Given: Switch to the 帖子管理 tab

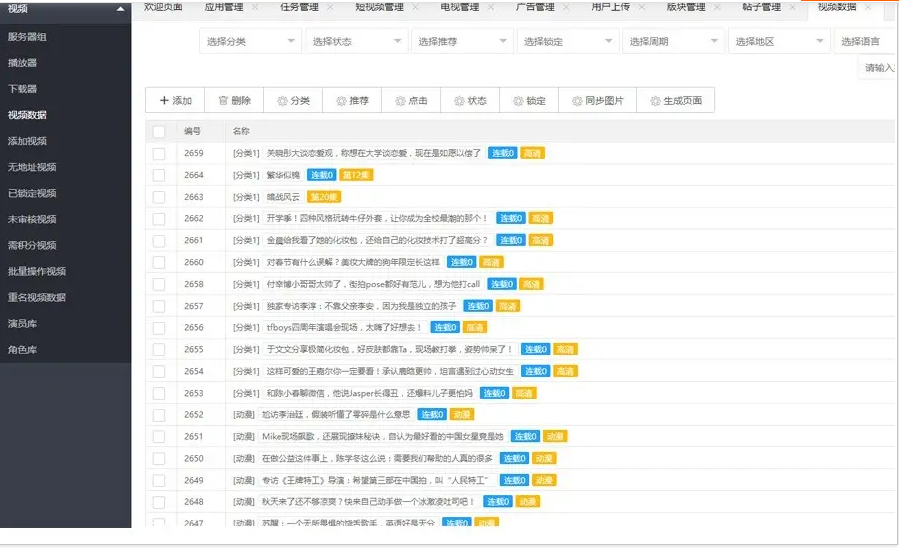Looking at the screenshot, I should click(x=761, y=7).
